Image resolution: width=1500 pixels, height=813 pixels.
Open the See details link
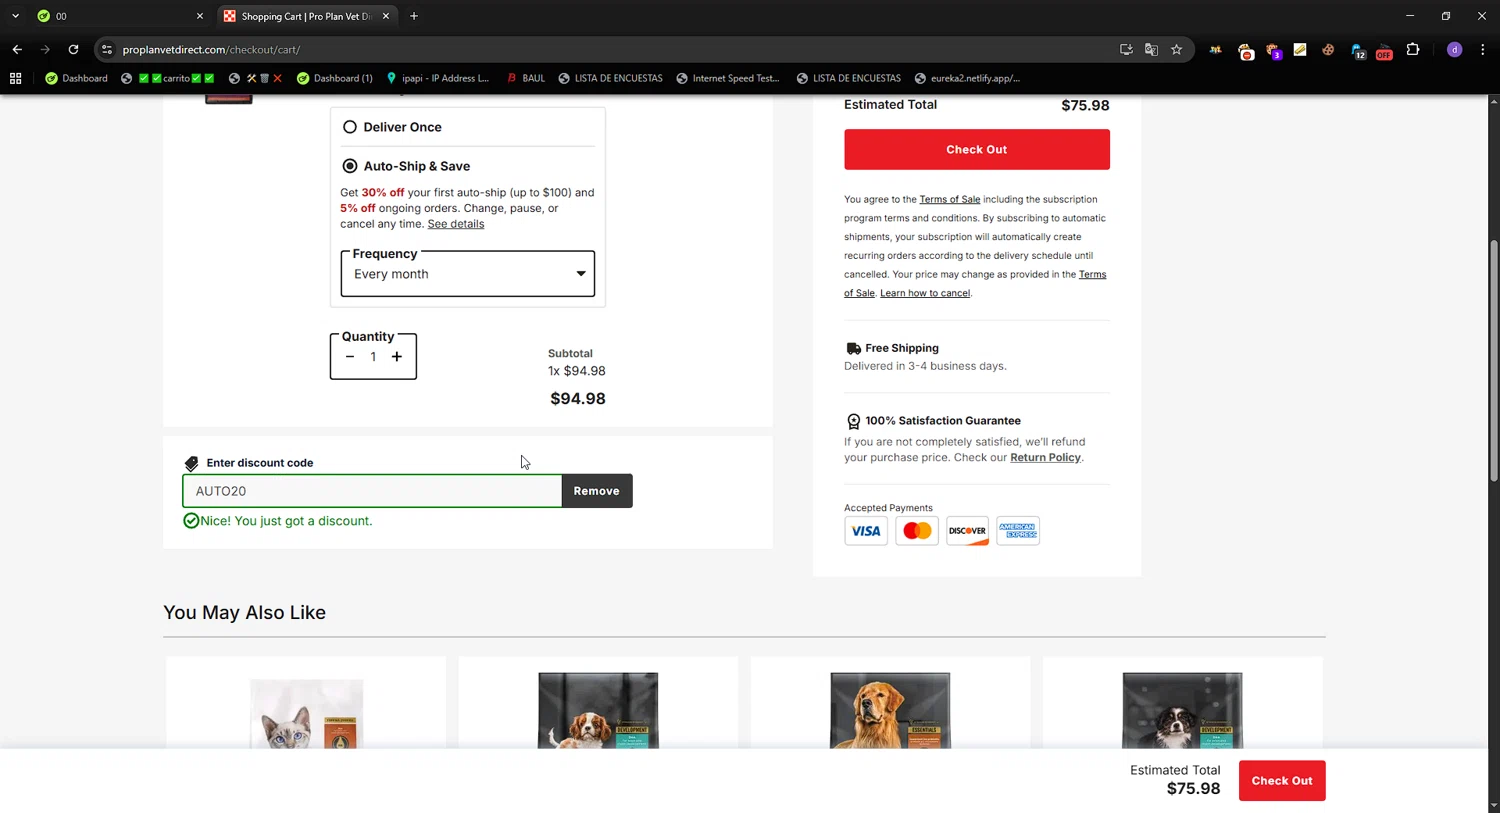pos(456,224)
